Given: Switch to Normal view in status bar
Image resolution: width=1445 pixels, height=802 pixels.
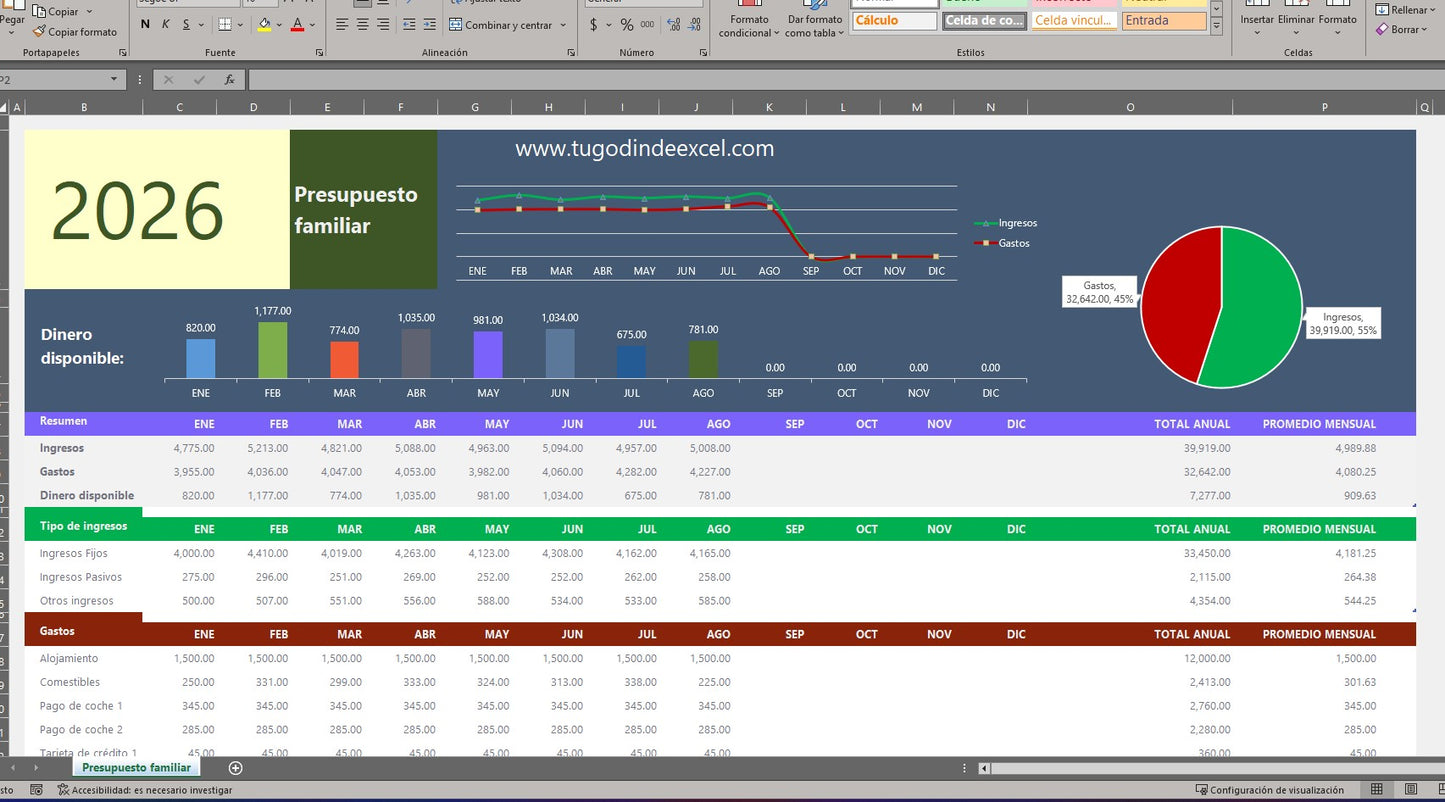Looking at the screenshot, I should tap(1377, 790).
